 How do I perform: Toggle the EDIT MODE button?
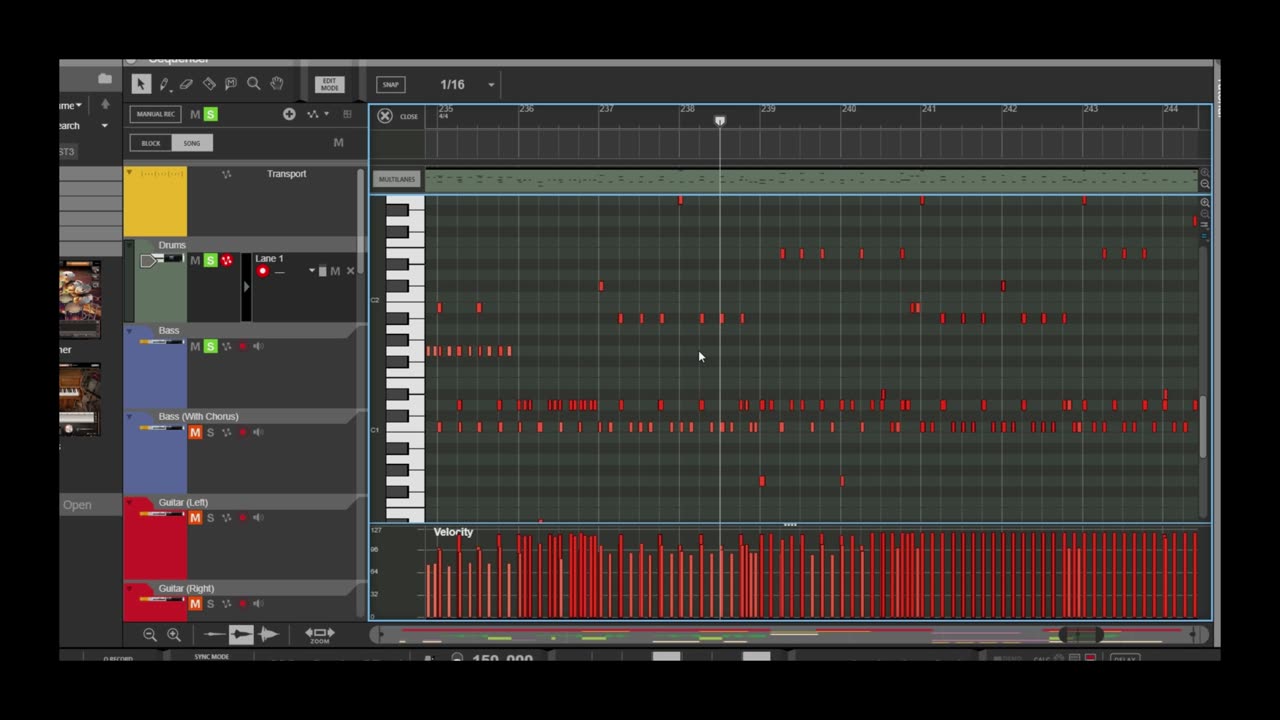point(329,85)
